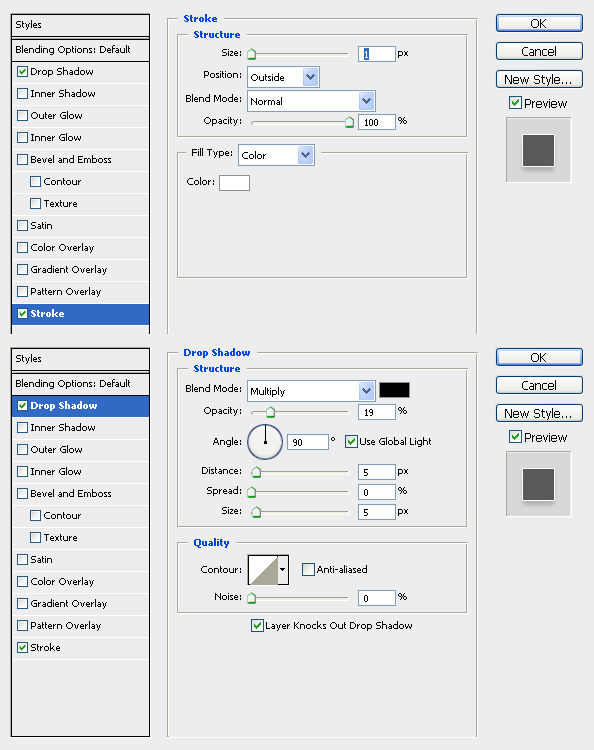Screen dimensions: 594x750
Task: Click the contour dropdown arrow
Action: (283, 570)
